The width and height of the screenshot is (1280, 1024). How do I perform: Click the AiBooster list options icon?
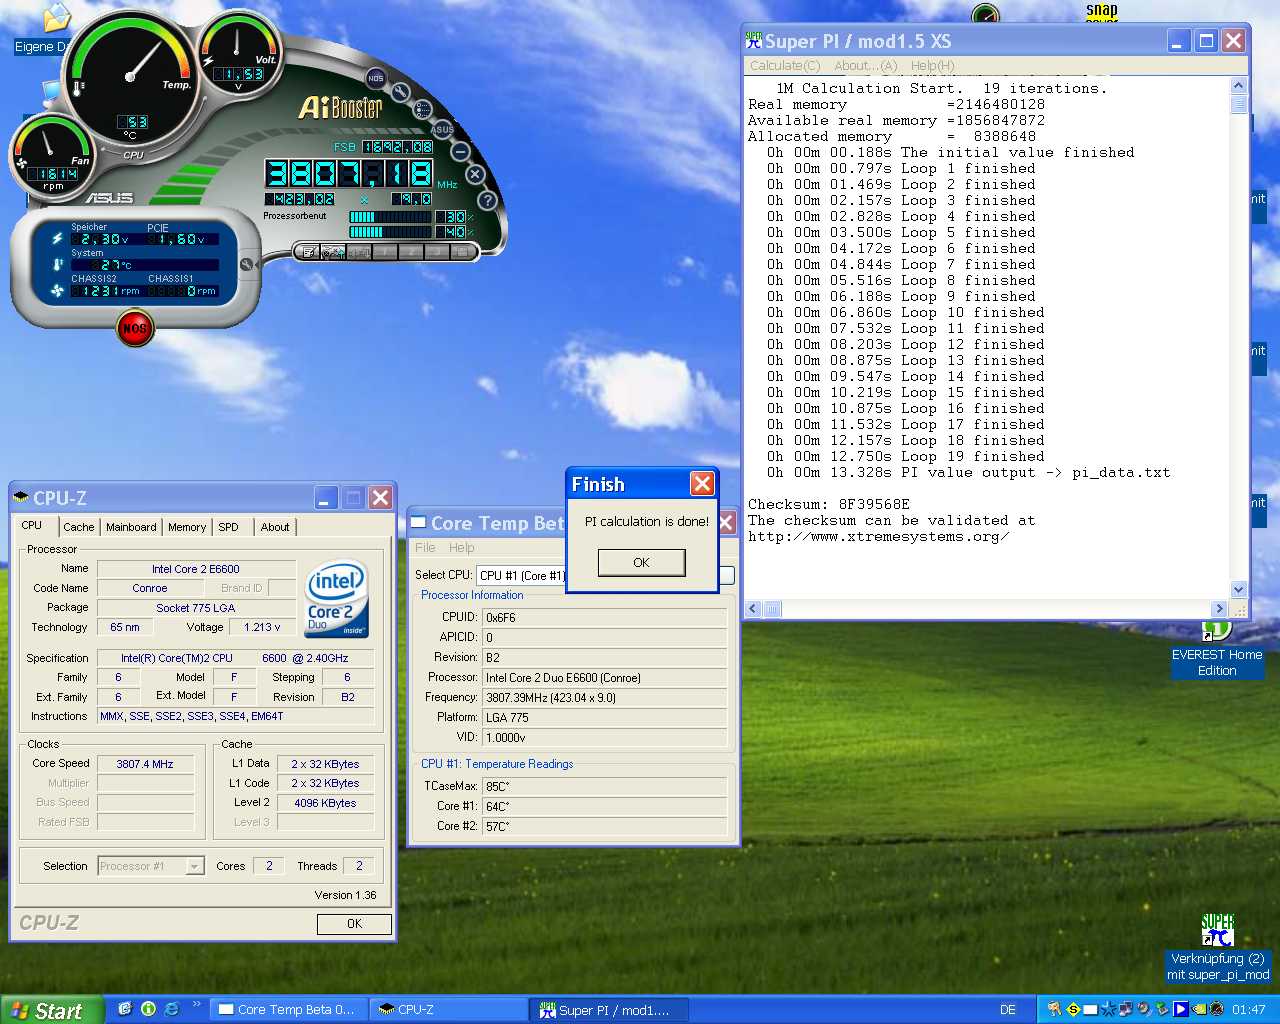point(423,109)
